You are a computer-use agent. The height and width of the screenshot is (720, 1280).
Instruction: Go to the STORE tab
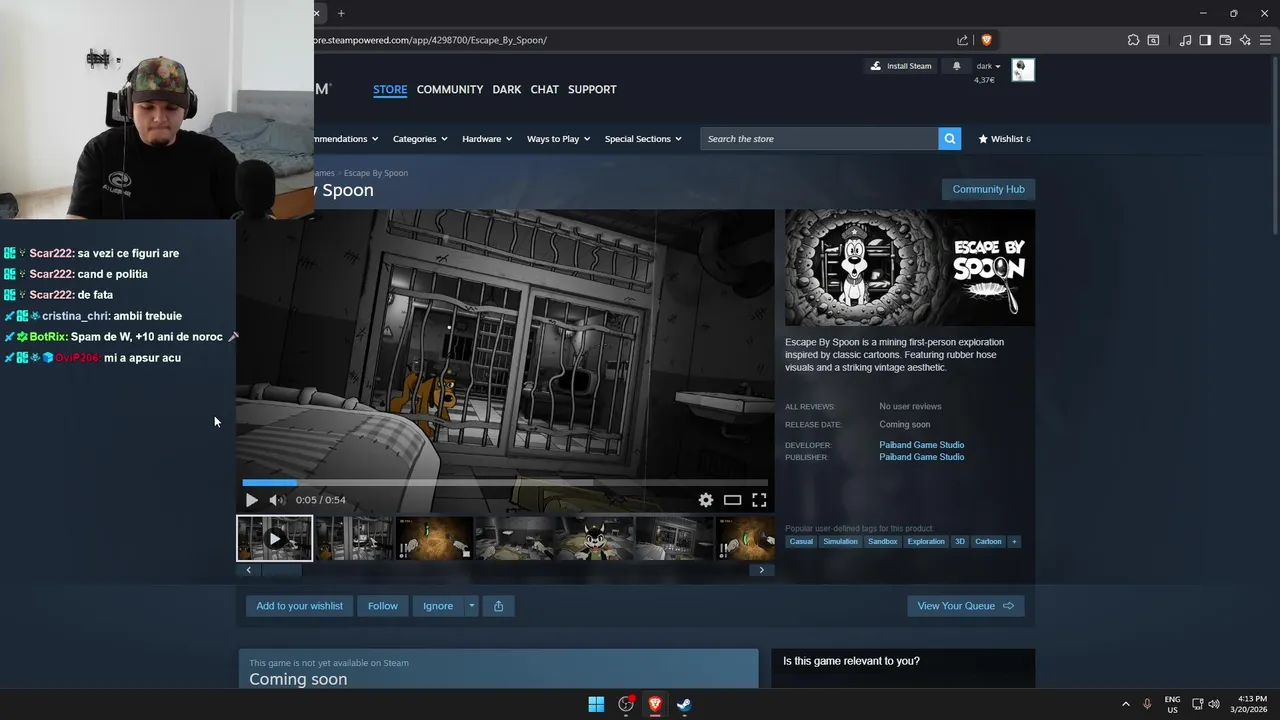pos(390,89)
